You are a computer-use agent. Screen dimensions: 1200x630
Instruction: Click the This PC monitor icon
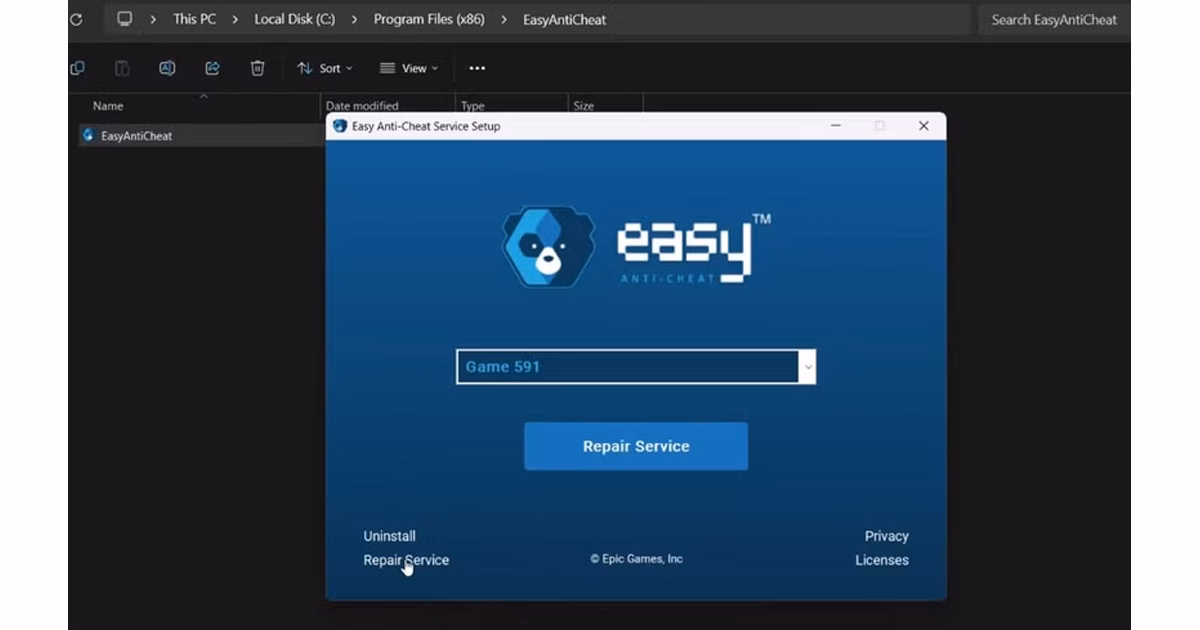coord(125,19)
